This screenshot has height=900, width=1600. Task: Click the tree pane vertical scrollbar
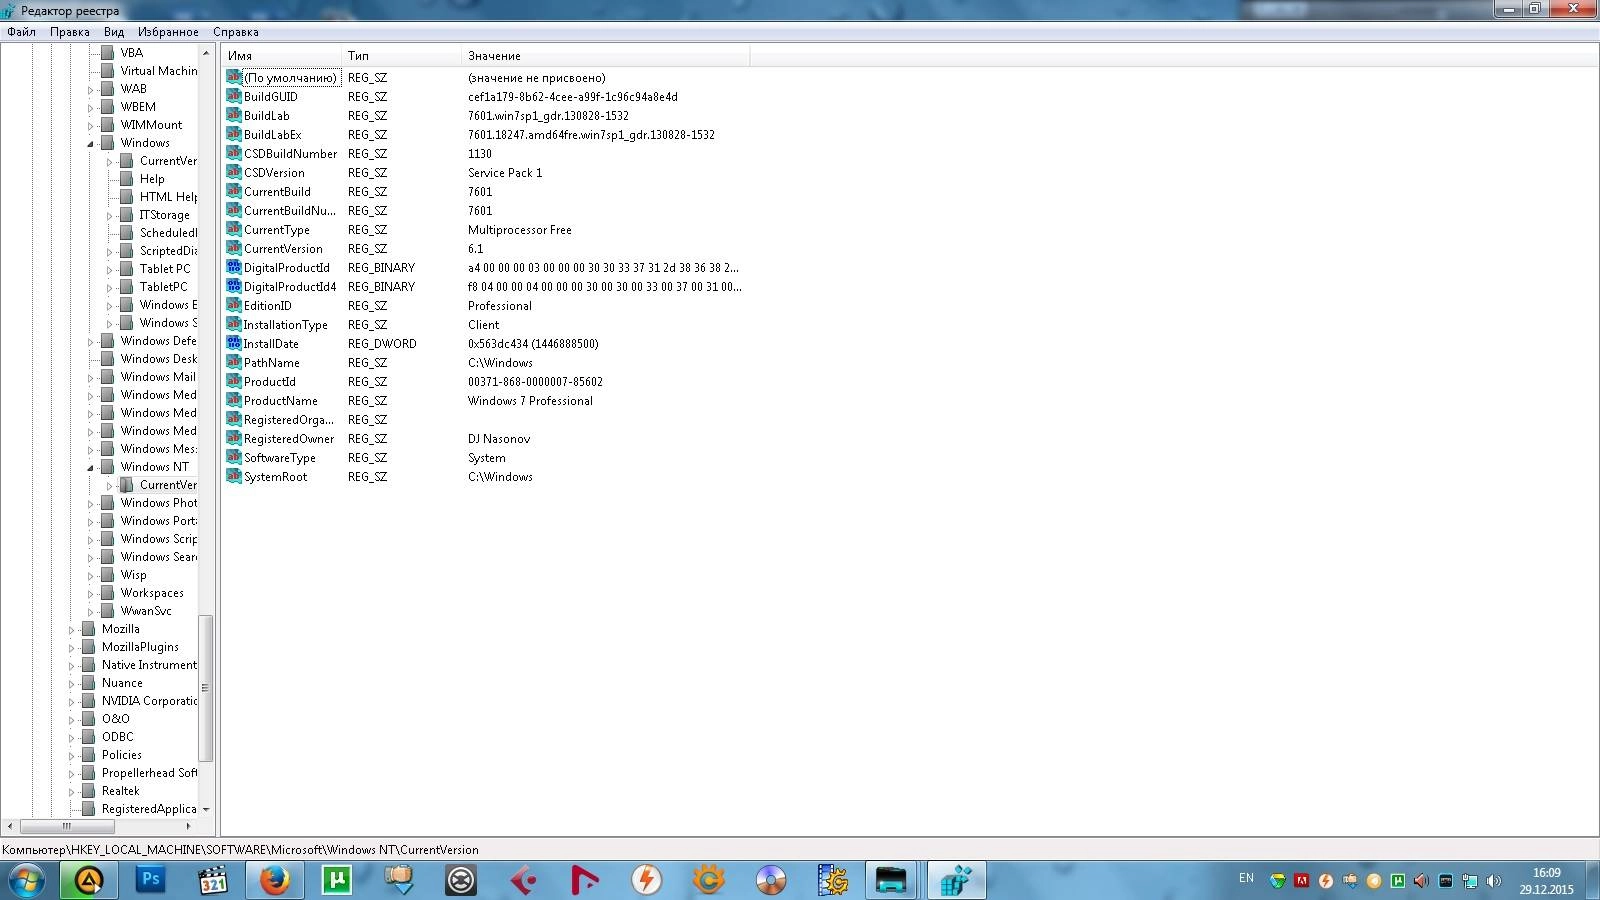click(x=206, y=688)
